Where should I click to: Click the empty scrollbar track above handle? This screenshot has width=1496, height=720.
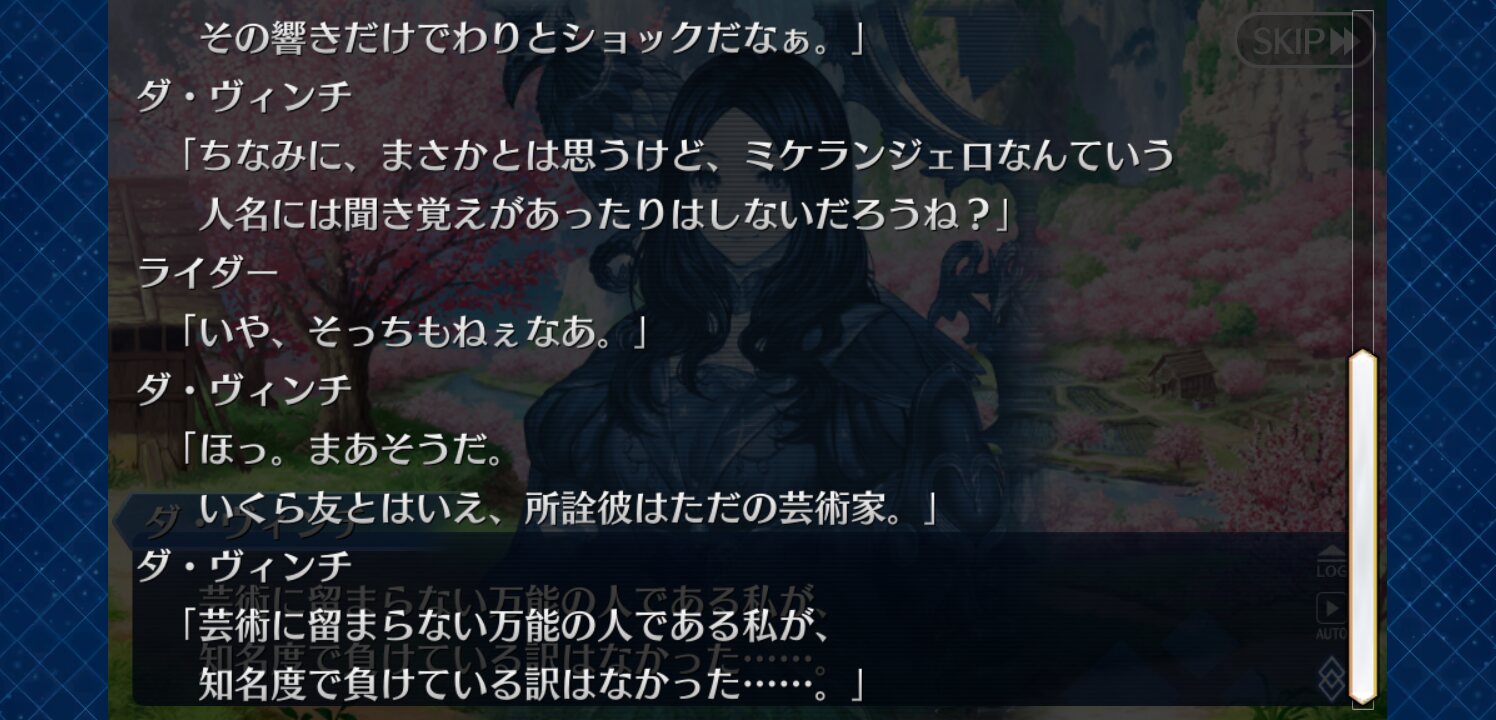1362,180
